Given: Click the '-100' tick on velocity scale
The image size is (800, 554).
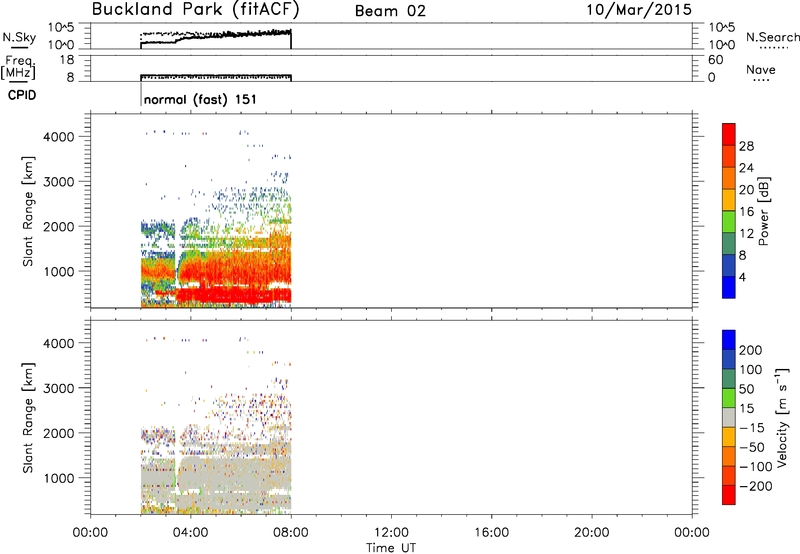Looking at the screenshot, I should (x=756, y=467).
